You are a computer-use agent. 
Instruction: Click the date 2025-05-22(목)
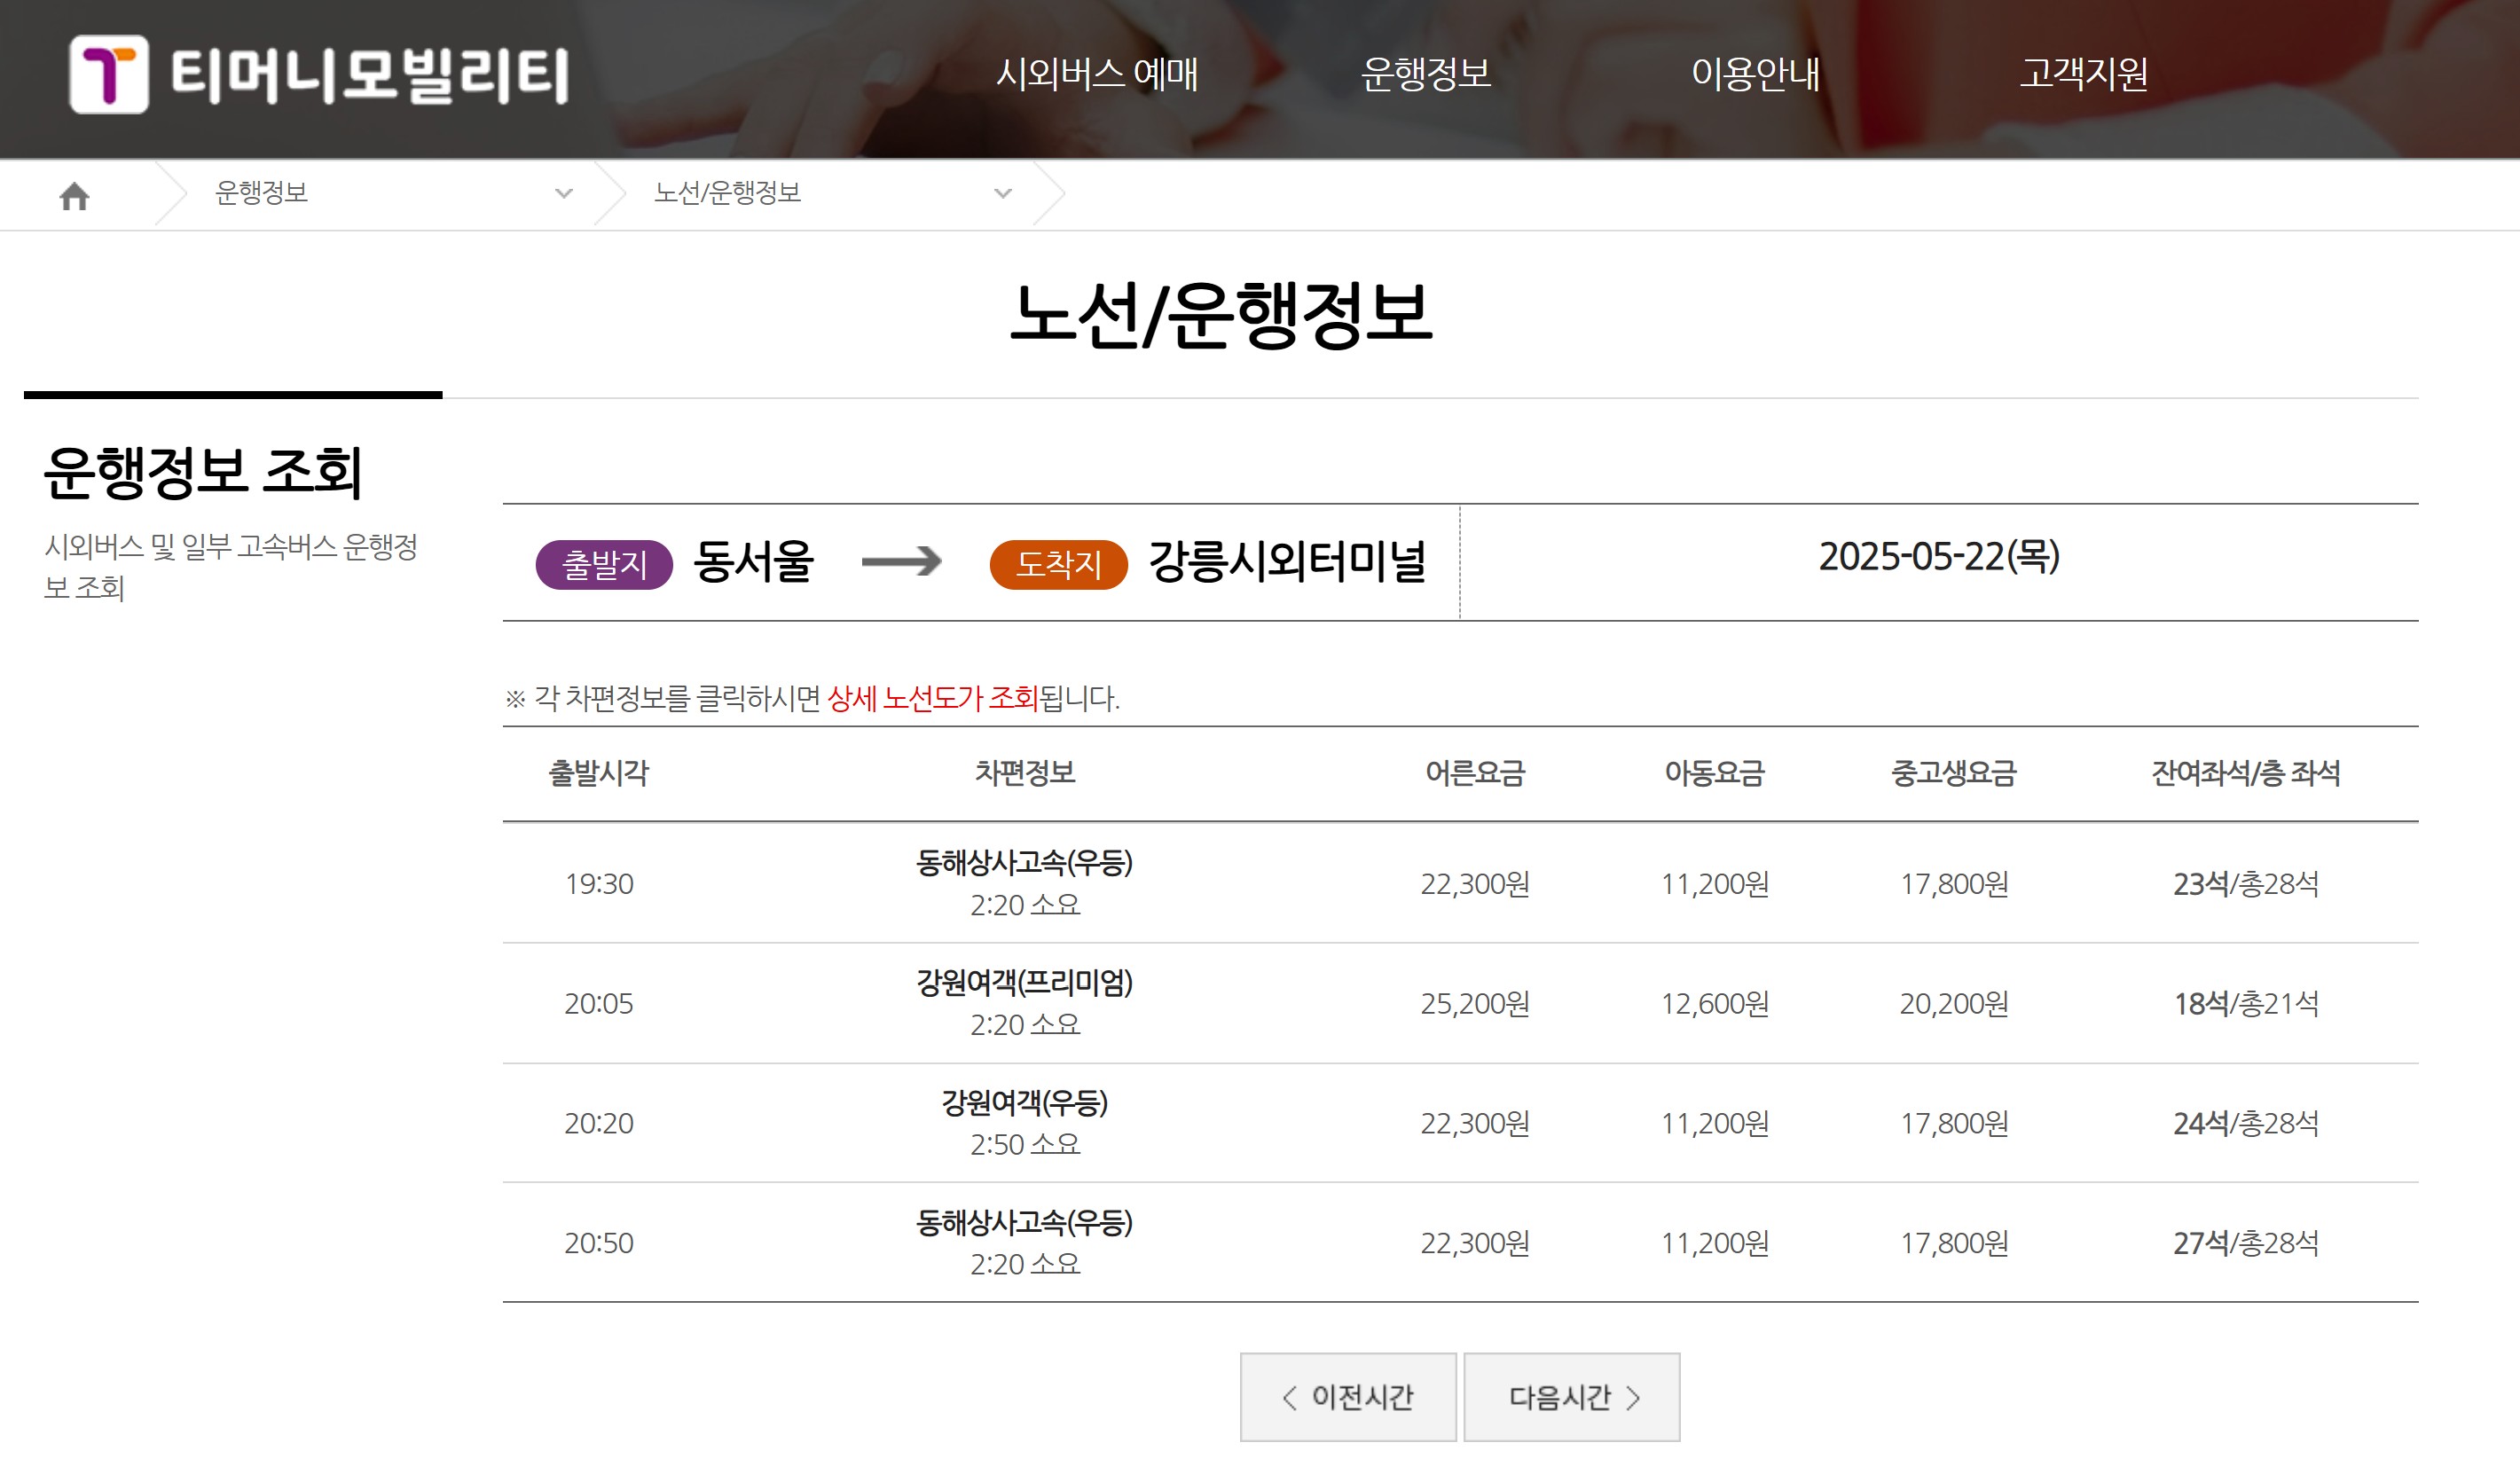(1938, 557)
